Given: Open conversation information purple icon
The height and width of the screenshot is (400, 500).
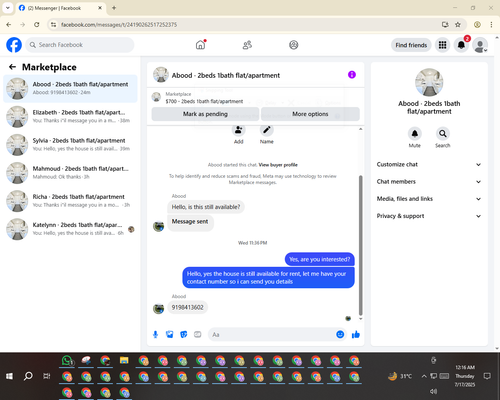Looking at the screenshot, I should pyautogui.click(x=352, y=75).
